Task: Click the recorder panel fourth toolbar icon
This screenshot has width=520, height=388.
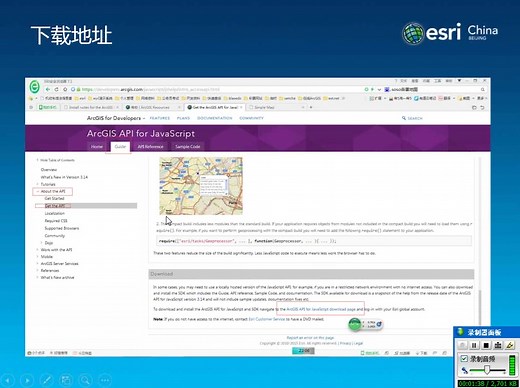Action: point(498,345)
